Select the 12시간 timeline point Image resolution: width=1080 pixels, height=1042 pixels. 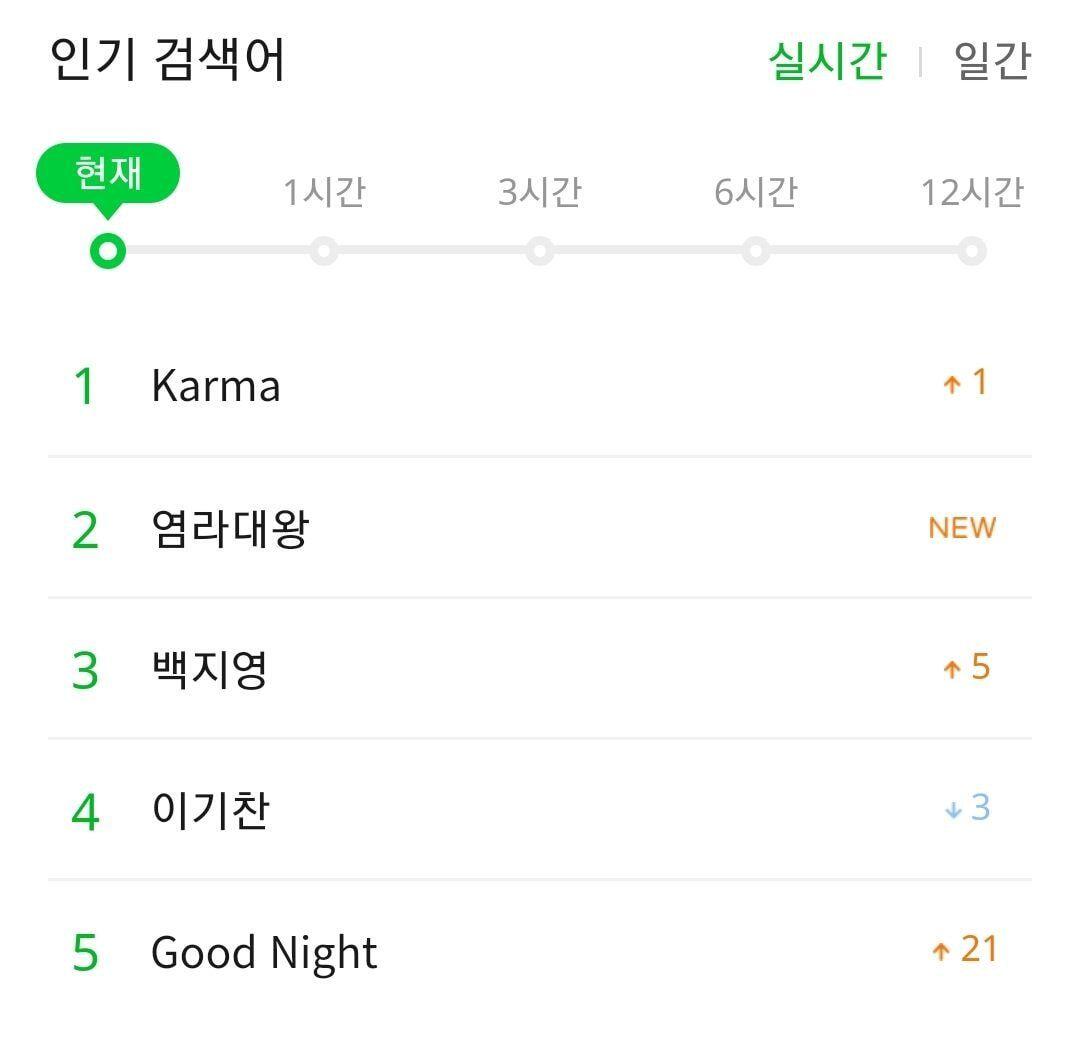point(971,250)
